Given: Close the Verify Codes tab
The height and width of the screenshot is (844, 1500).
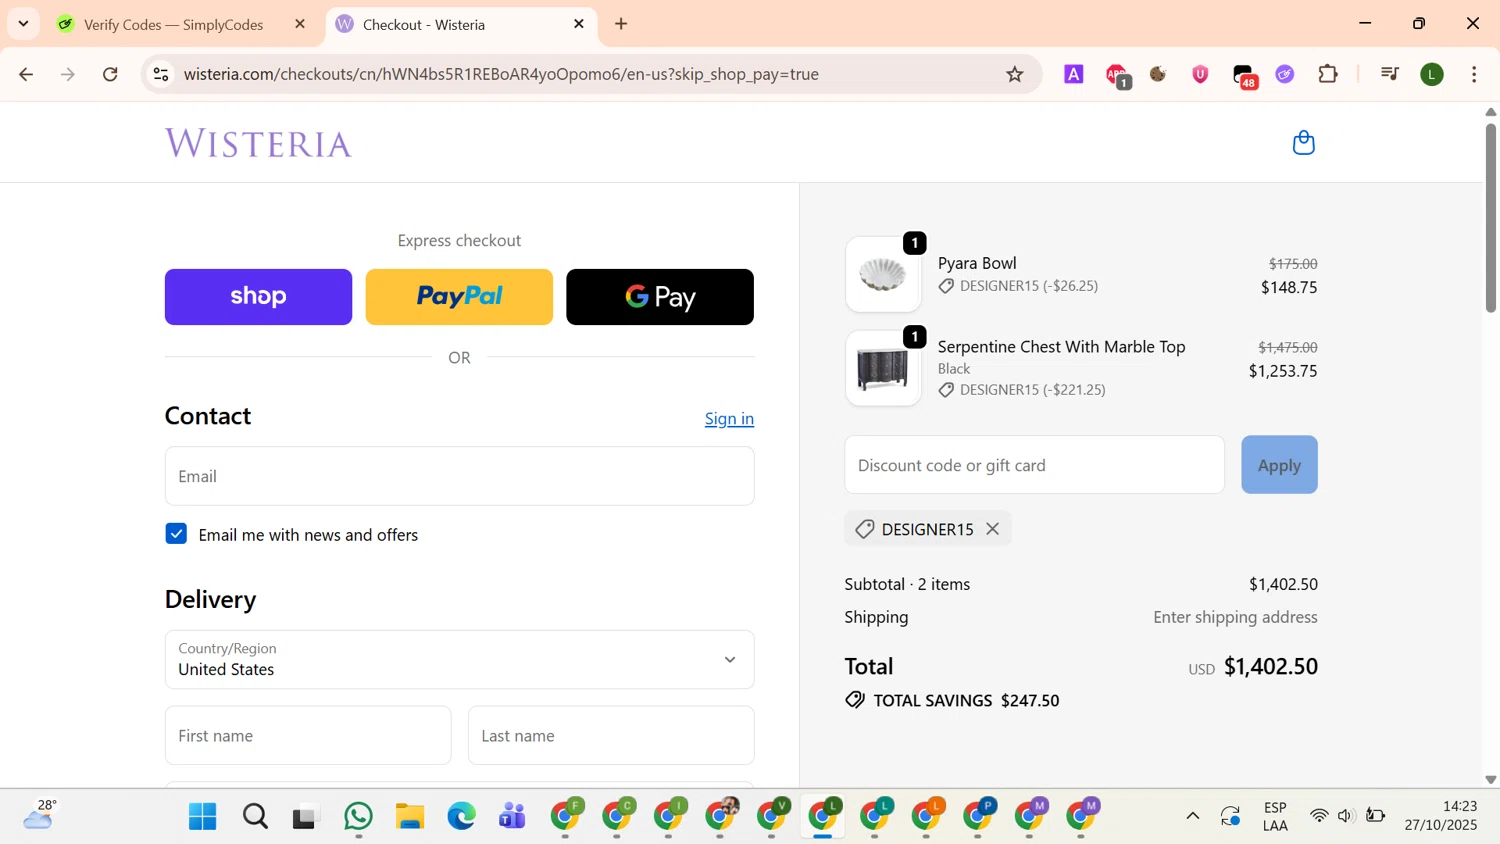Looking at the screenshot, I should coord(300,24).
